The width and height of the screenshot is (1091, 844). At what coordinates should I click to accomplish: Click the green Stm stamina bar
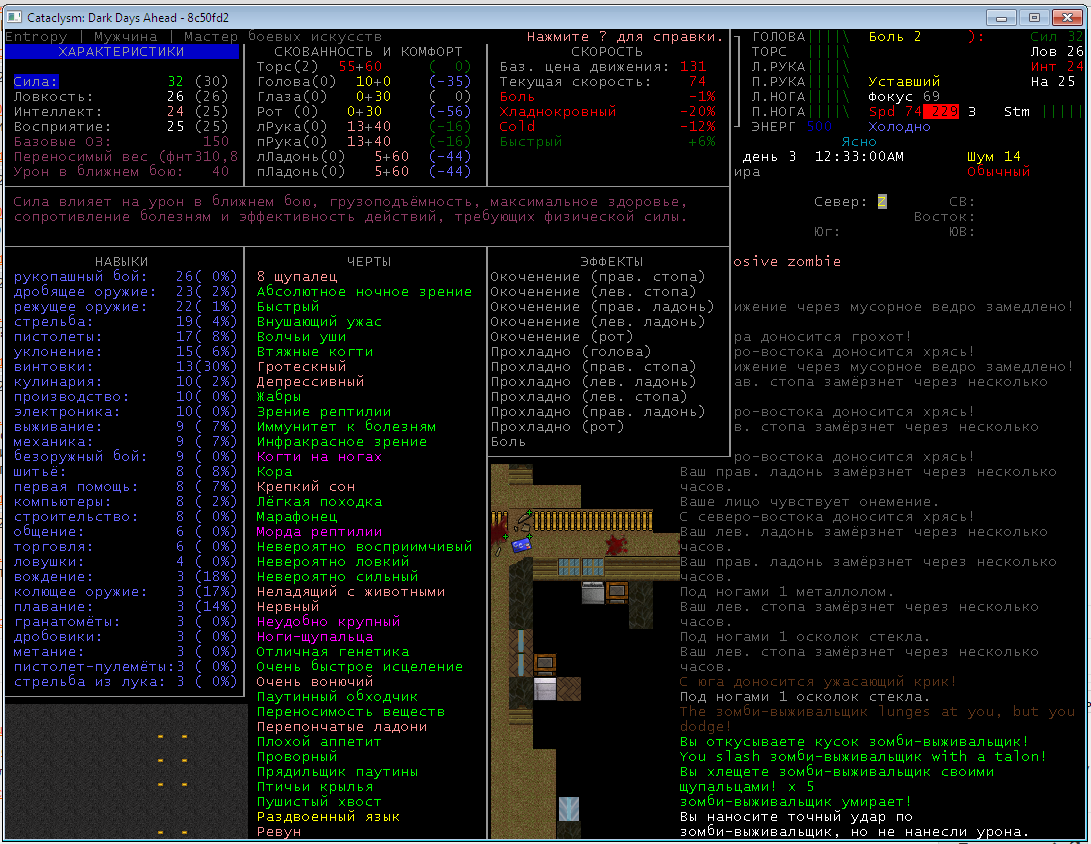(1062, 111)
